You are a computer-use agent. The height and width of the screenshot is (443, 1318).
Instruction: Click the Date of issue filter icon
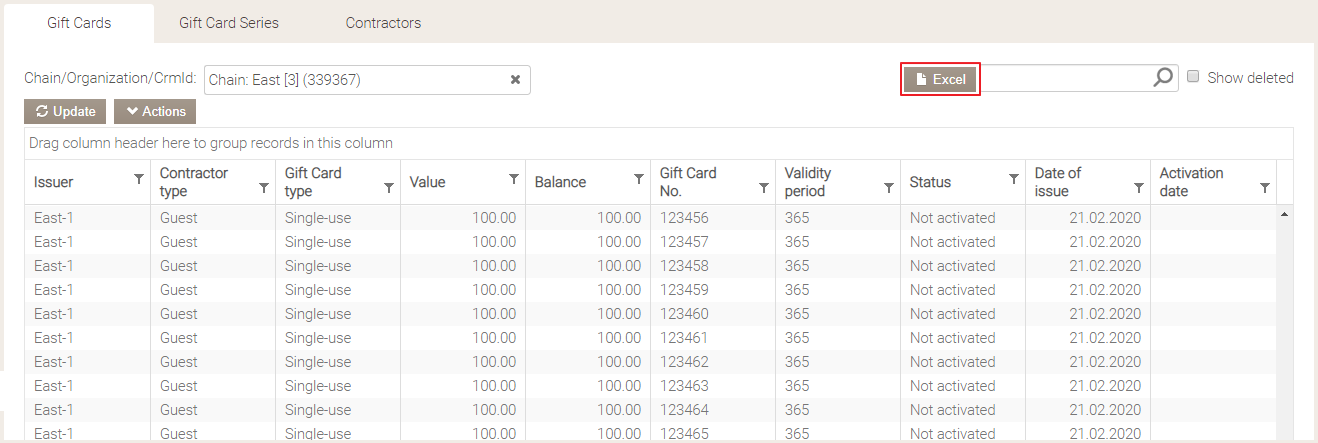point(1139,187)
